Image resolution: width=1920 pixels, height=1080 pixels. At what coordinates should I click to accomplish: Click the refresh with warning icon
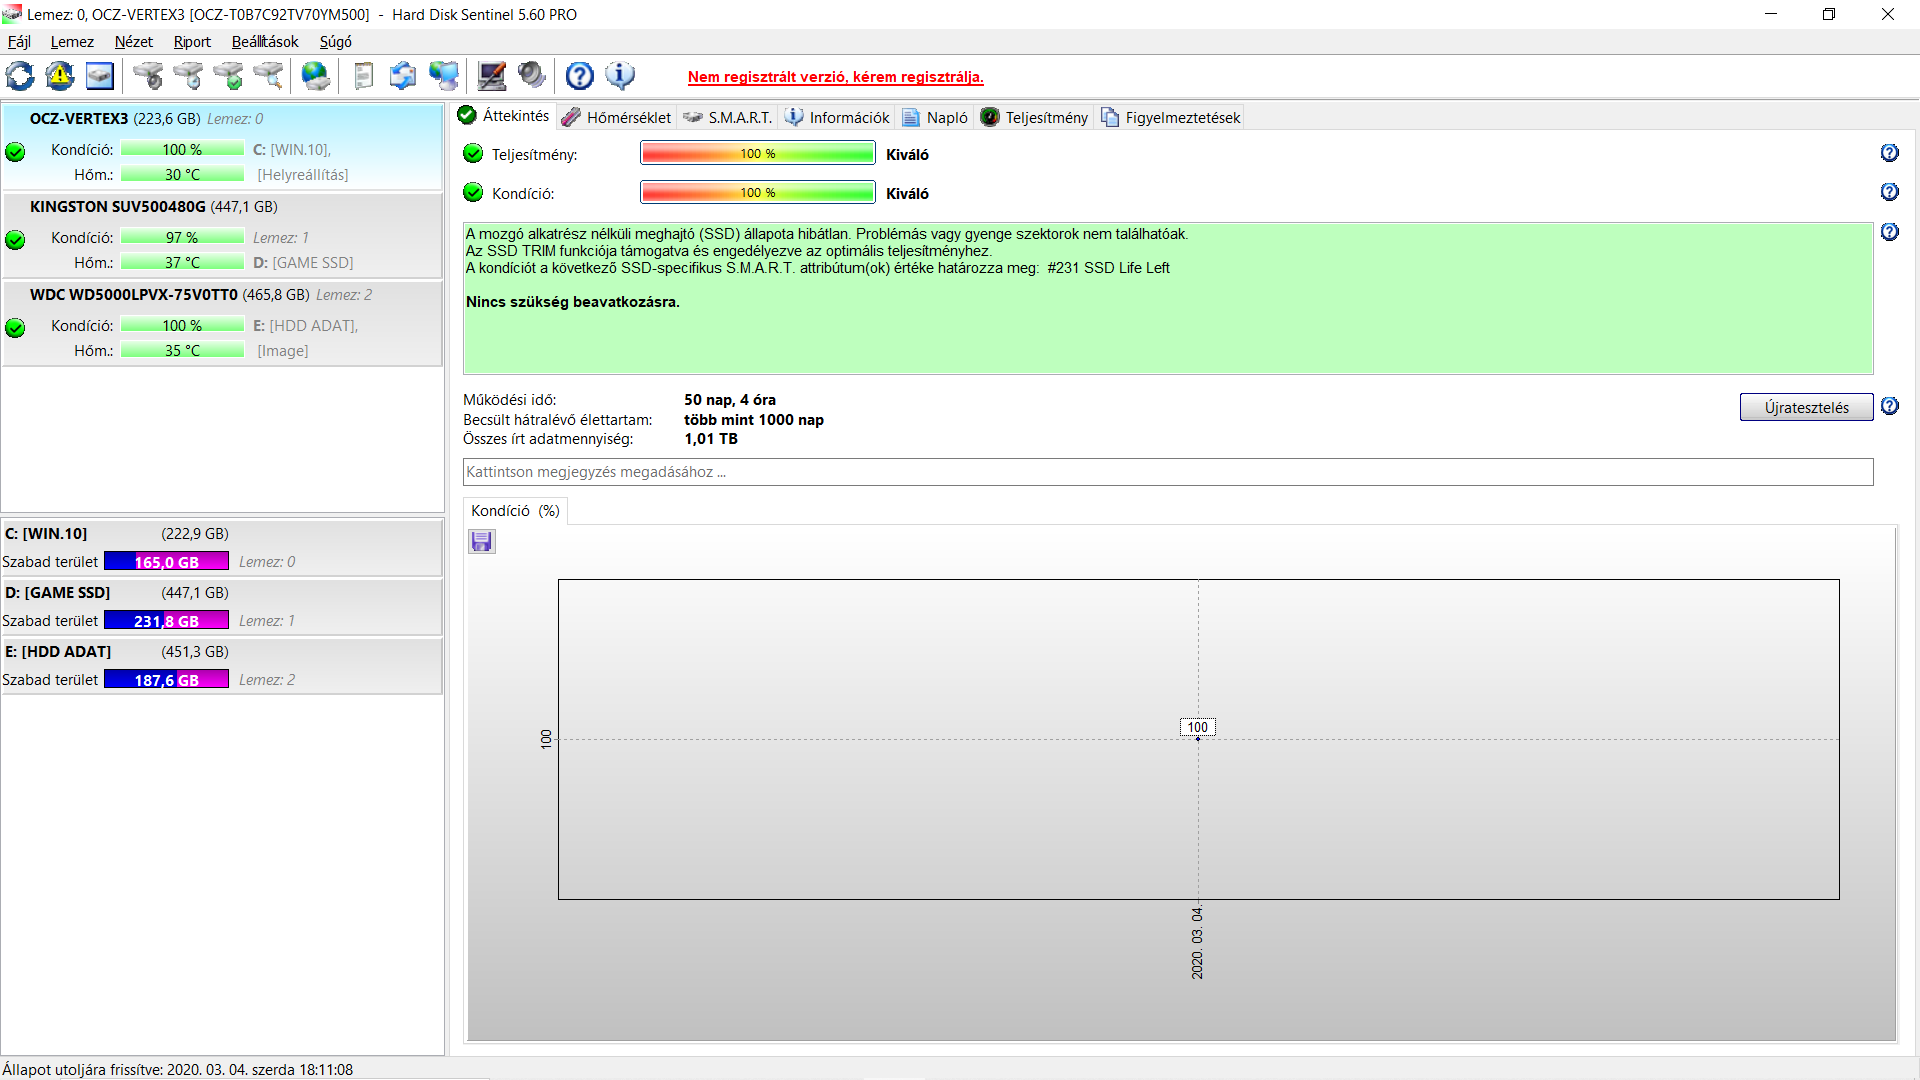pyautogui.click(x=60, y=76)
